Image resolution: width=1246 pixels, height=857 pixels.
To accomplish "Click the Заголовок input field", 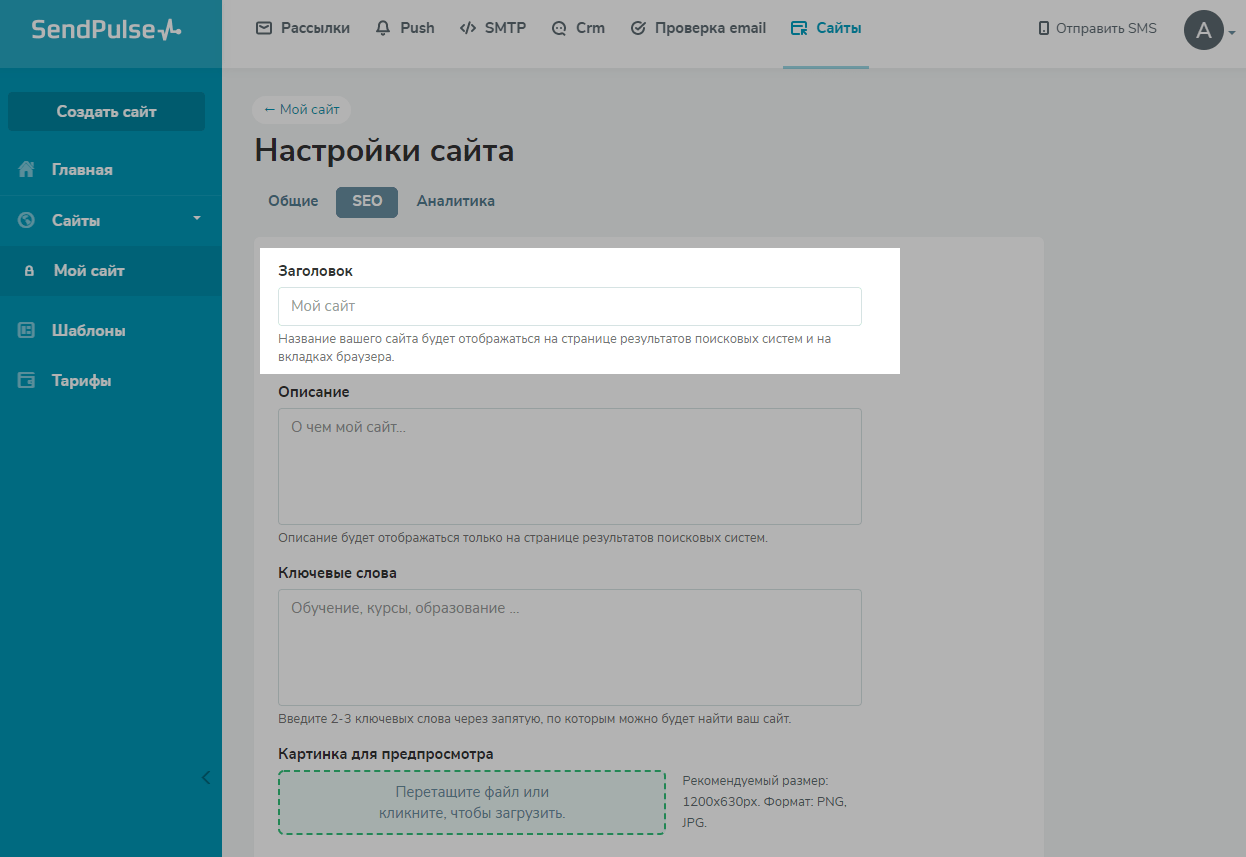I will coord(569,307).
